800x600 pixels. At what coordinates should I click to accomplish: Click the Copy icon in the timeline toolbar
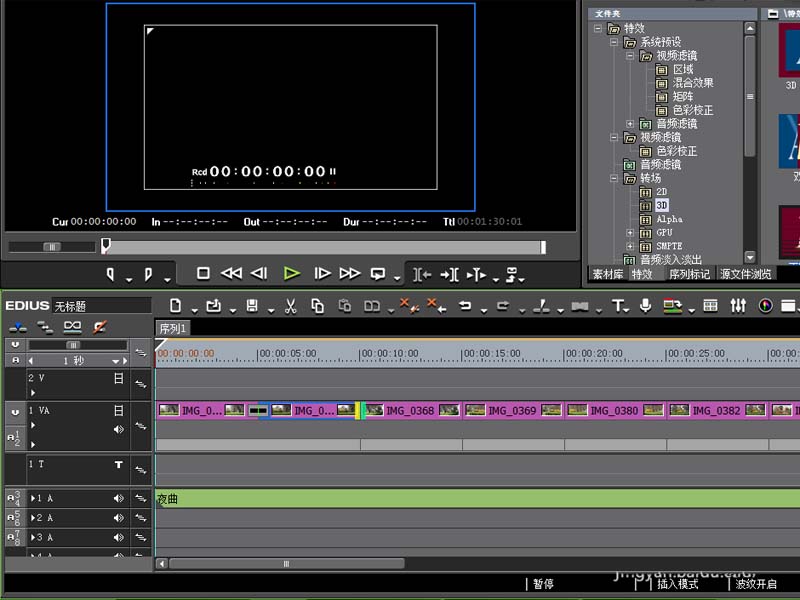pos(317,306)
